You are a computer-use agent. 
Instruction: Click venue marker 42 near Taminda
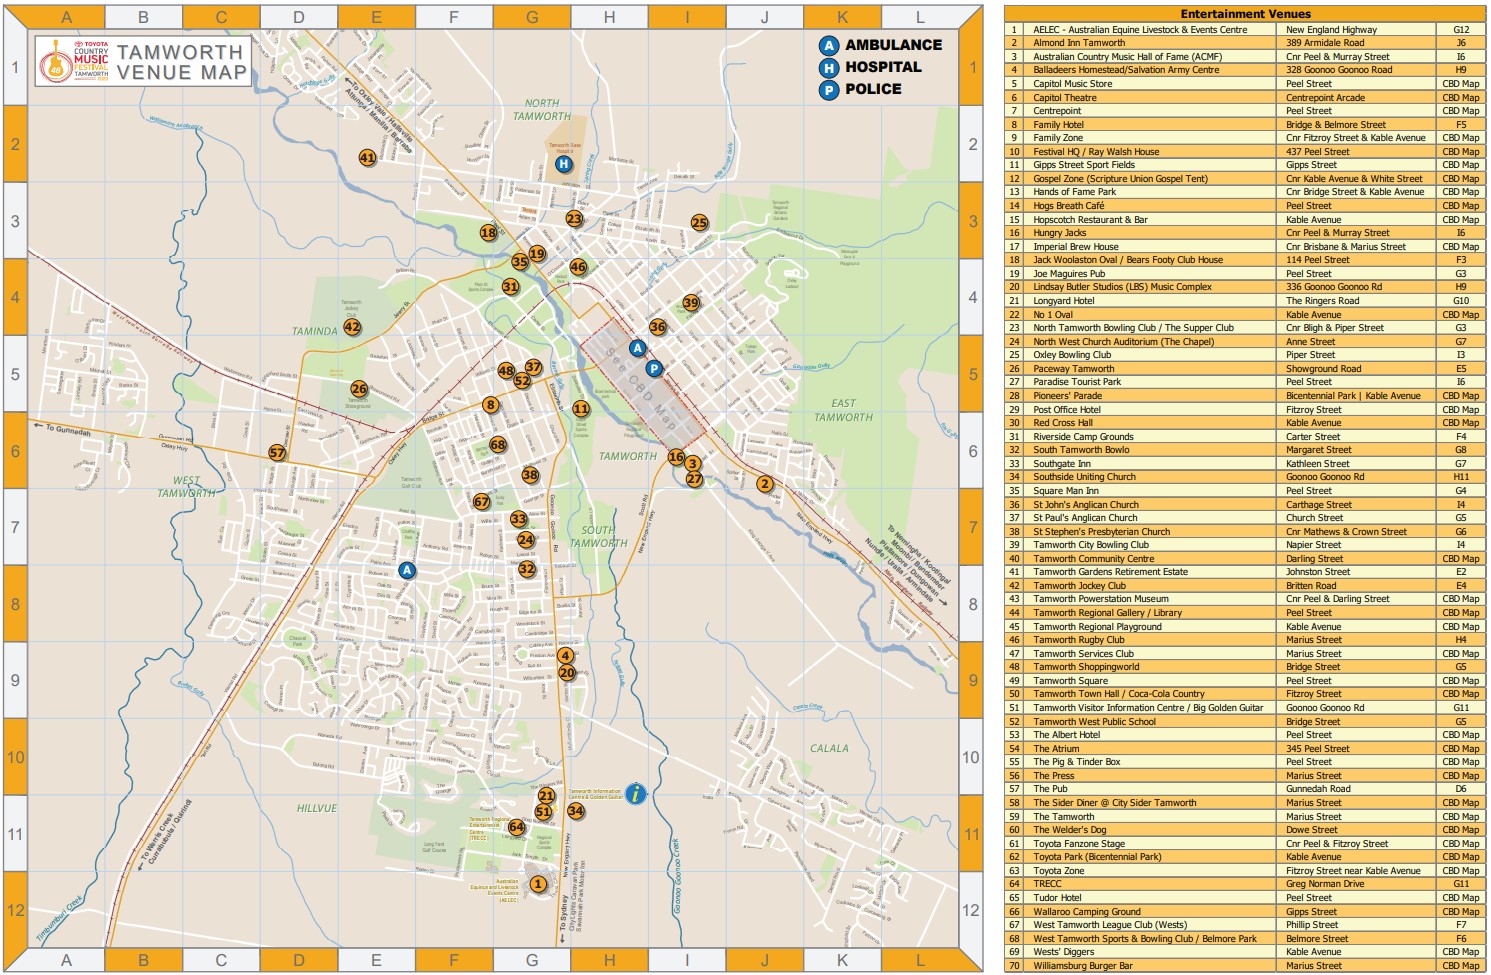pos(352,326)
